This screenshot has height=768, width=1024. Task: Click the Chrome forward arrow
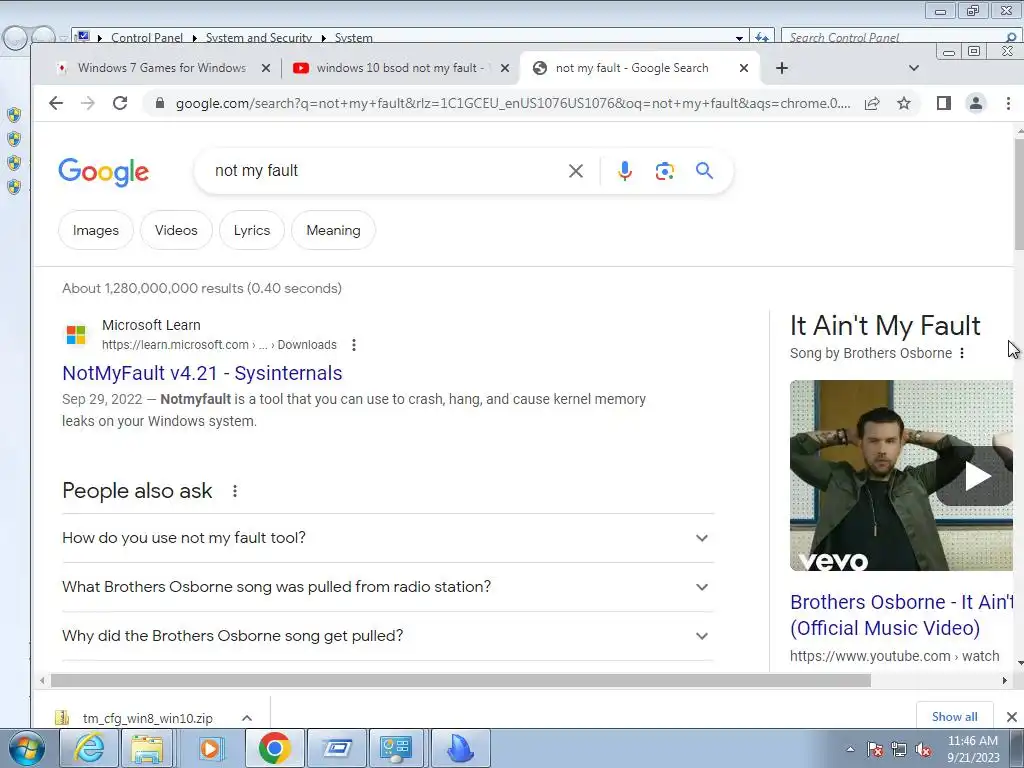[88, 103]
